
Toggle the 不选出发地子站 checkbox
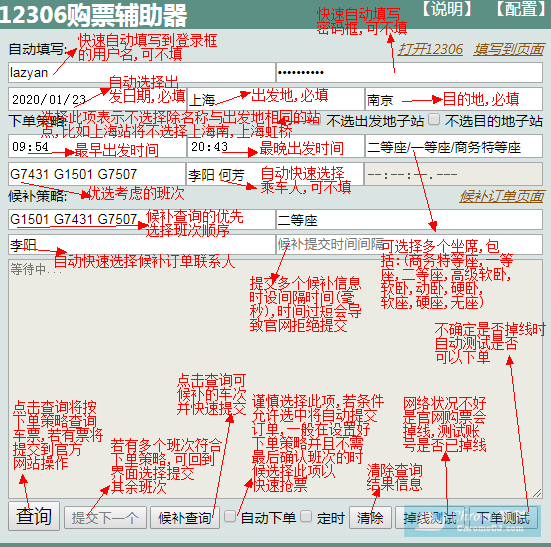click(x=315, y=119)
